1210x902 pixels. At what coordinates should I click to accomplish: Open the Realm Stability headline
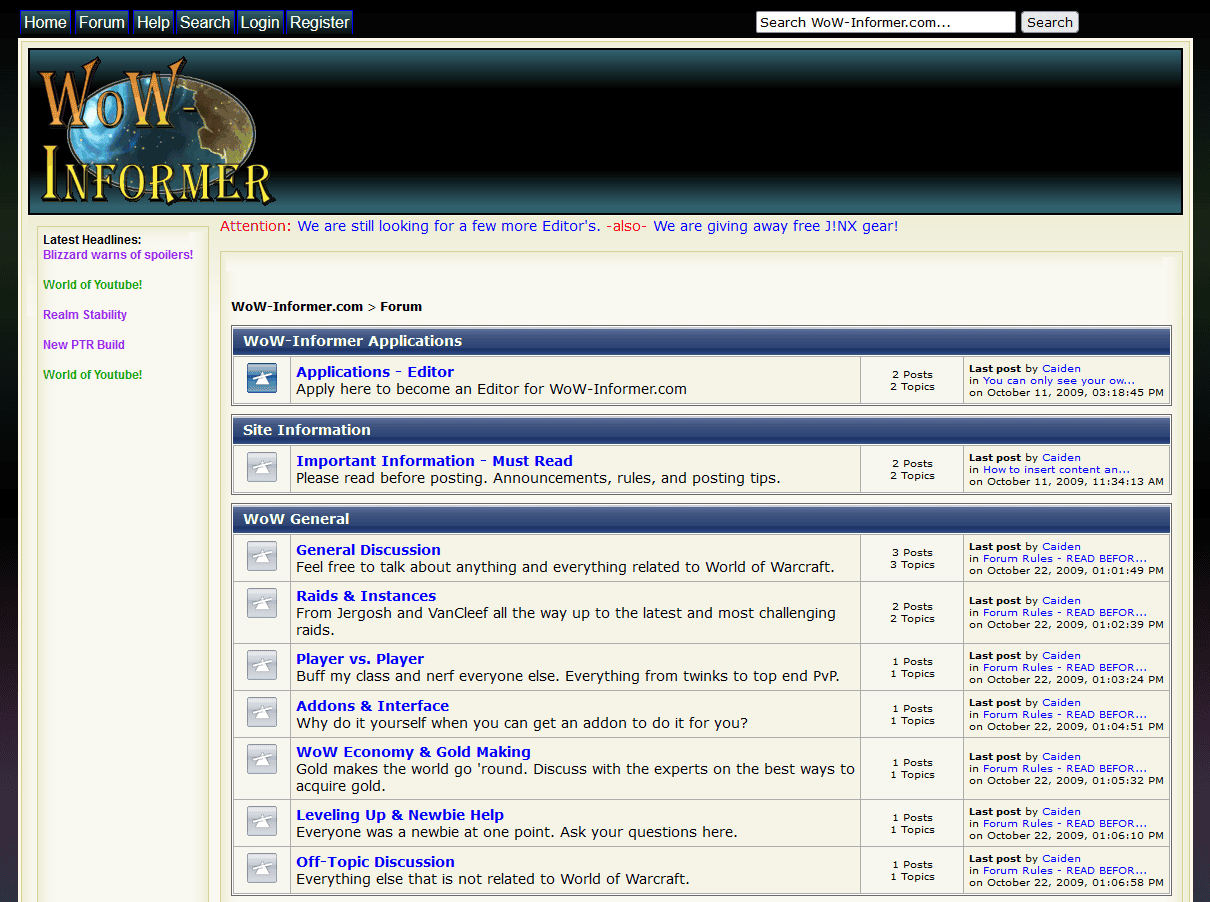pyautogui.click(x=85, y=315)
